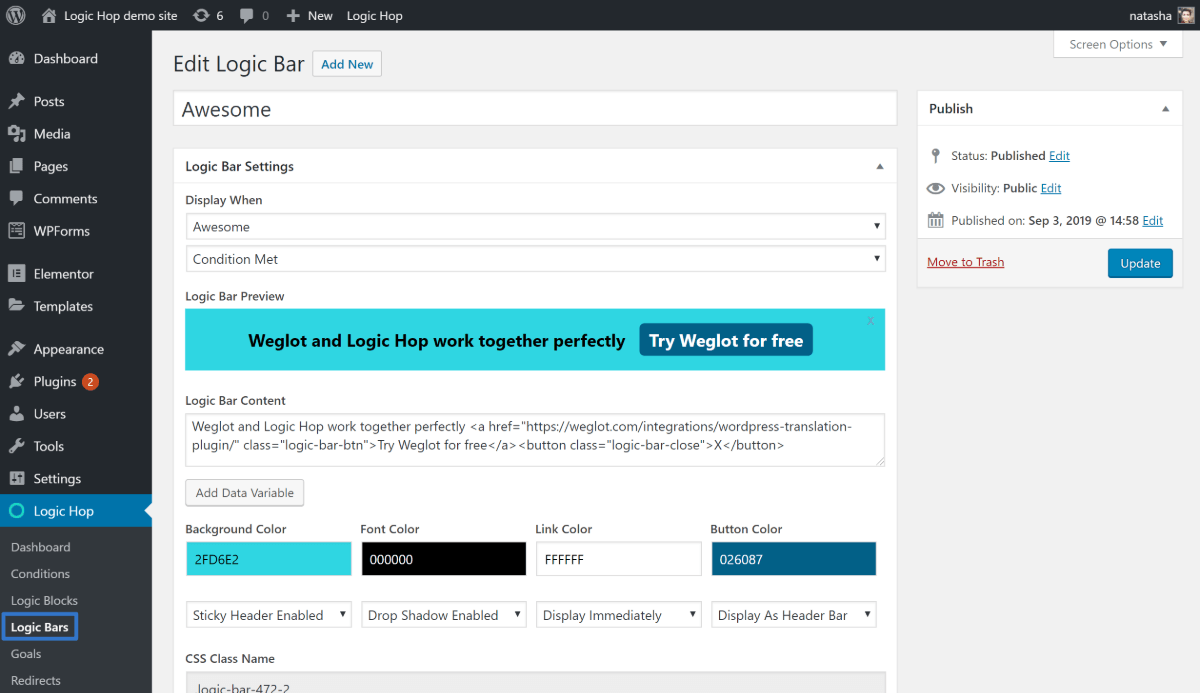Click the Logic Hop circle icon
Viewport: 1200px width, 693px height.
tap(17, 511)
